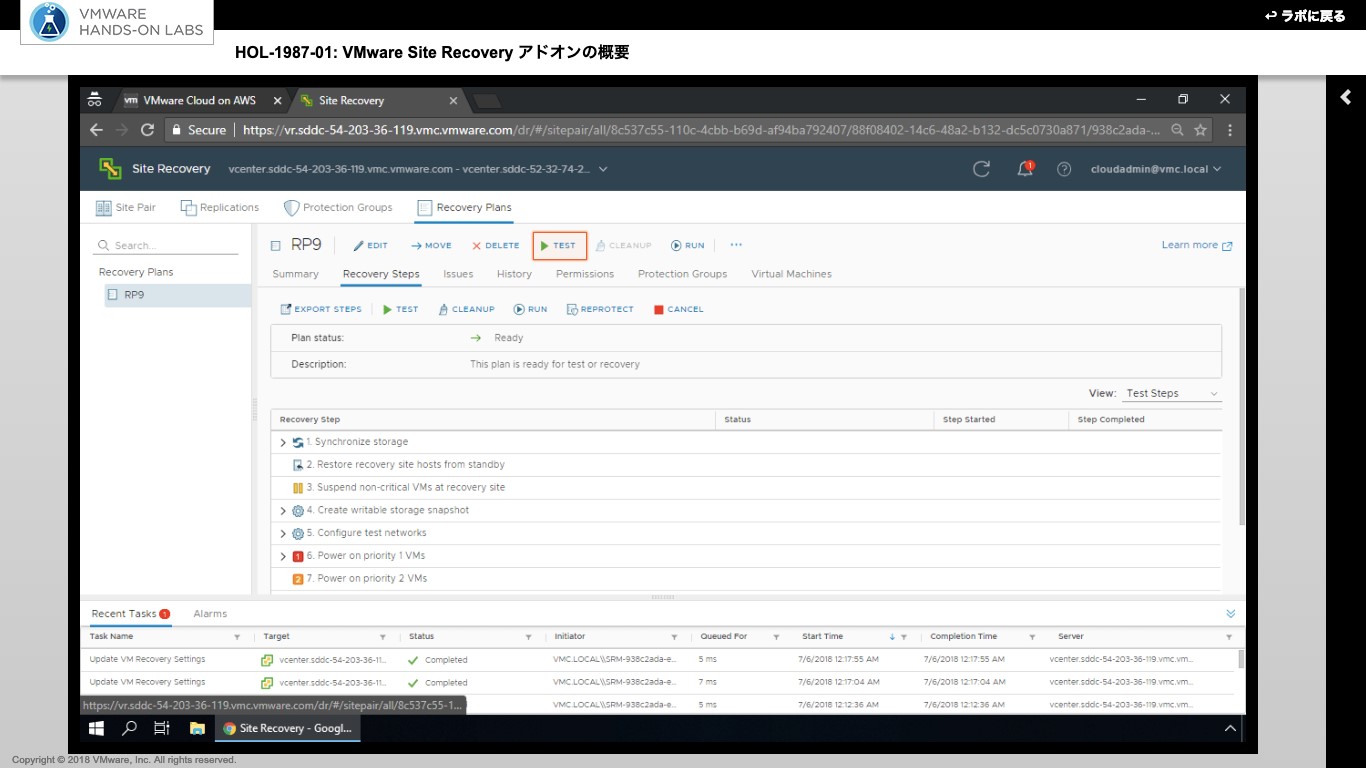
Task: Click Site Recovery Chrome taskbar button
Action: 287,728
